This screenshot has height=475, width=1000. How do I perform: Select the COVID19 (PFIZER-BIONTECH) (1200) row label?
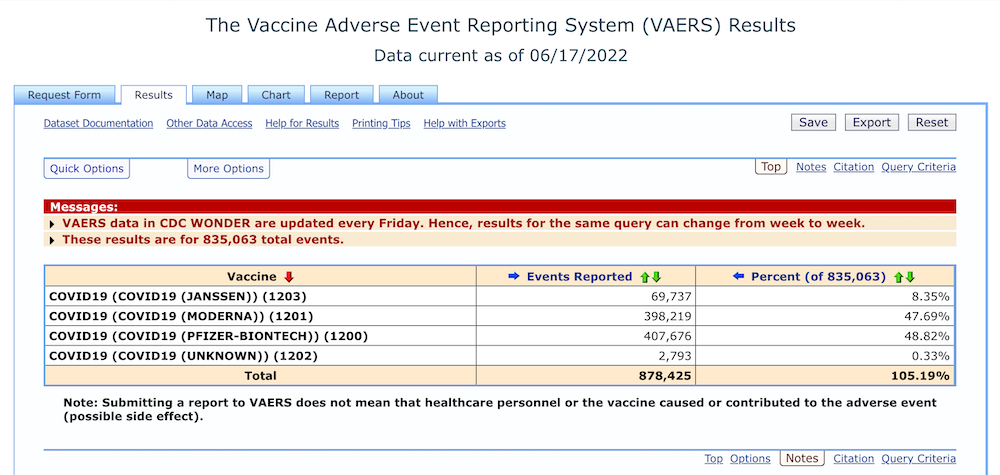click(209, 336)
